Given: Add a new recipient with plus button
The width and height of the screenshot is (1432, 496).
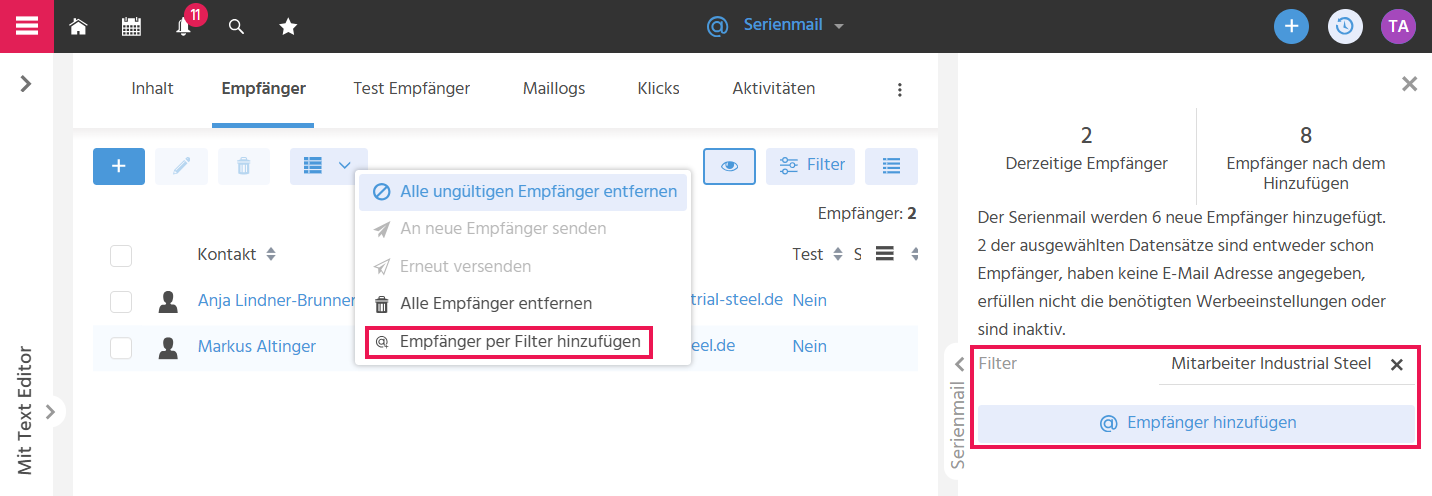Looking at the screenshot, I should coord(119,166).
